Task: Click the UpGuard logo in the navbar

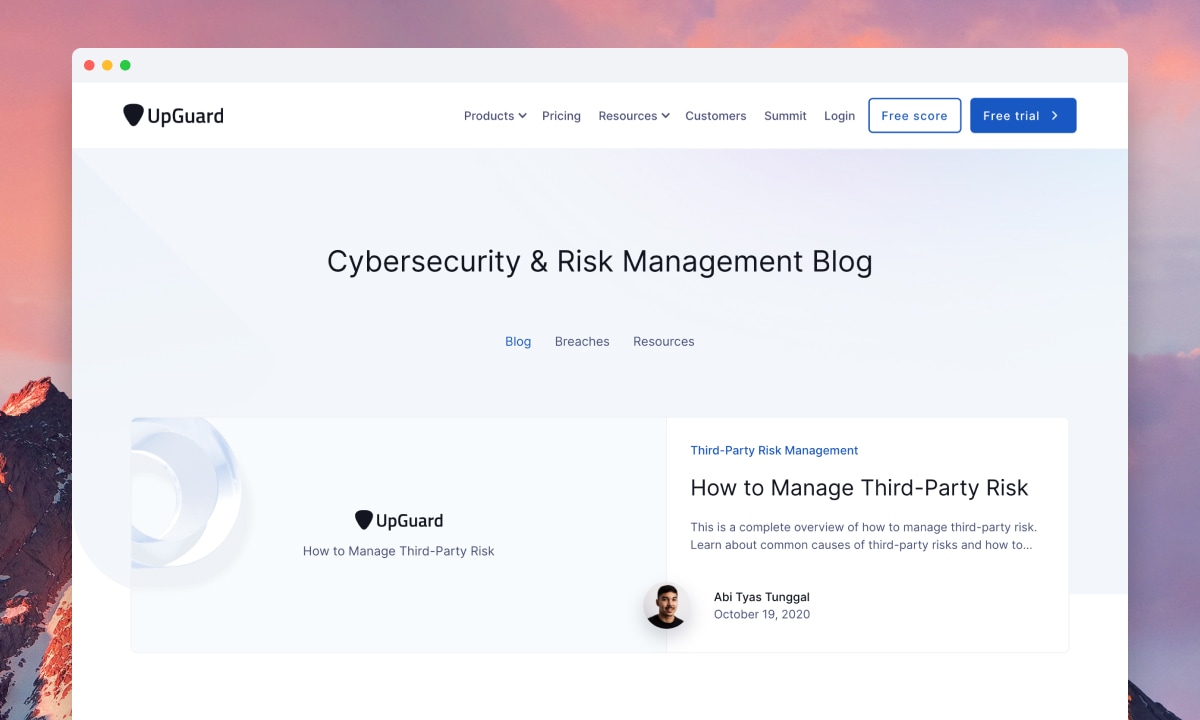Action: click(x=173, y=116)
